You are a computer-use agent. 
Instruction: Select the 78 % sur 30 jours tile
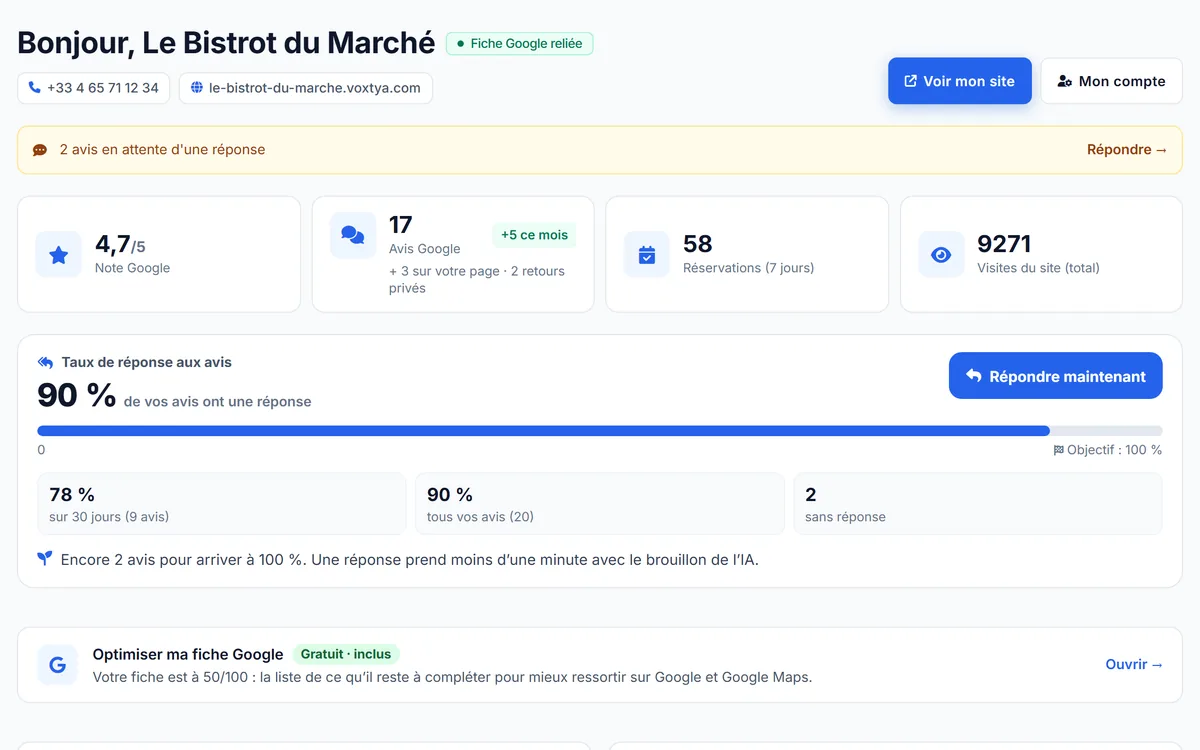pyautogui.click(x=222, y=504)
